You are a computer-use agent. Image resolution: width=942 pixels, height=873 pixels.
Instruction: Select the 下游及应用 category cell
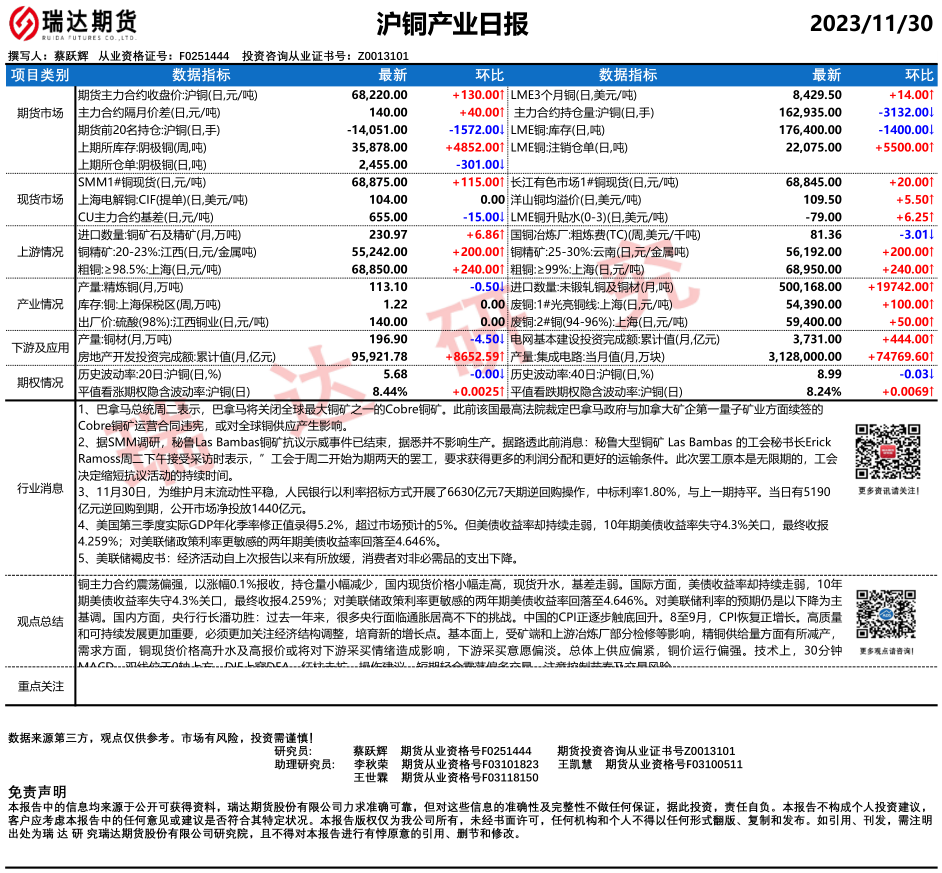[40, 348]
